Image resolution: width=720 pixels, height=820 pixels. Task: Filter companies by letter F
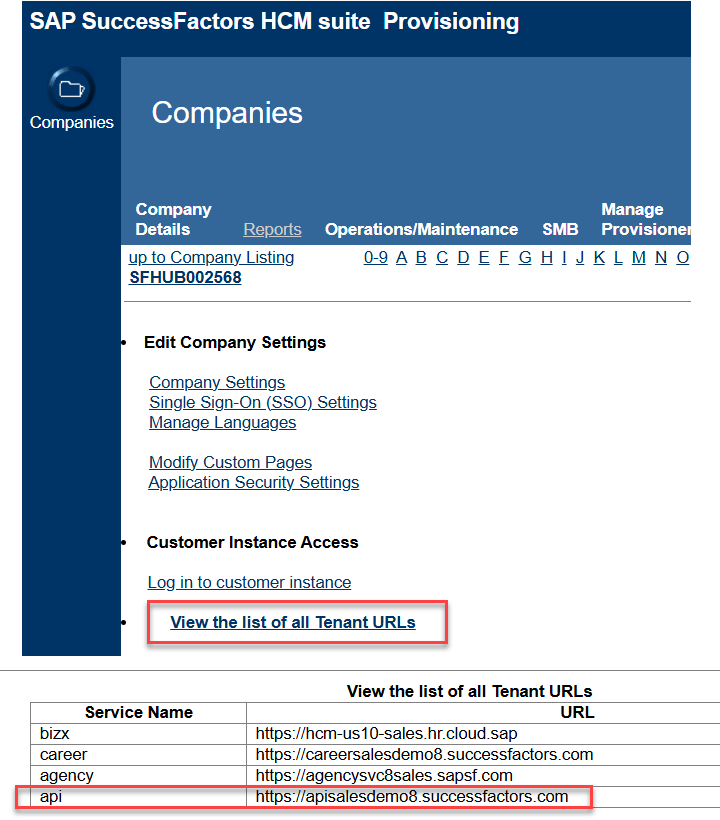point(504,257)
